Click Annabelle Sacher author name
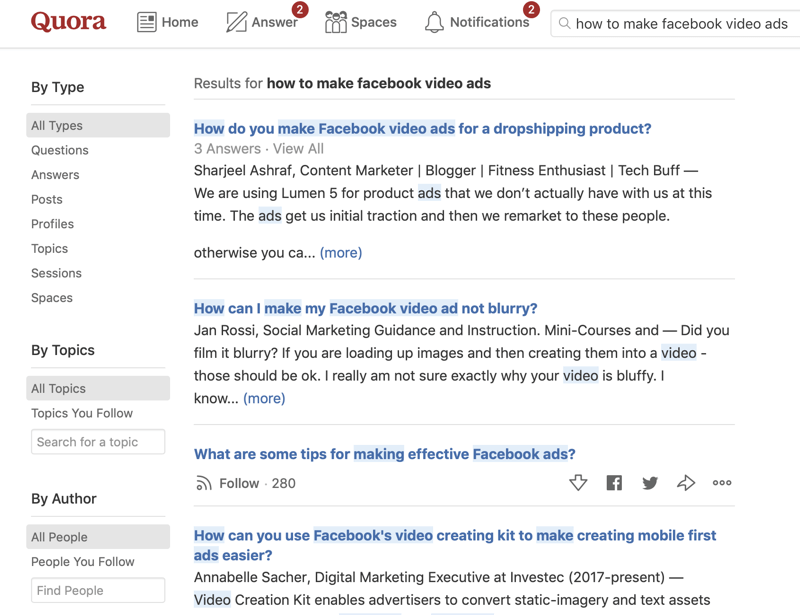 [250, 577]
